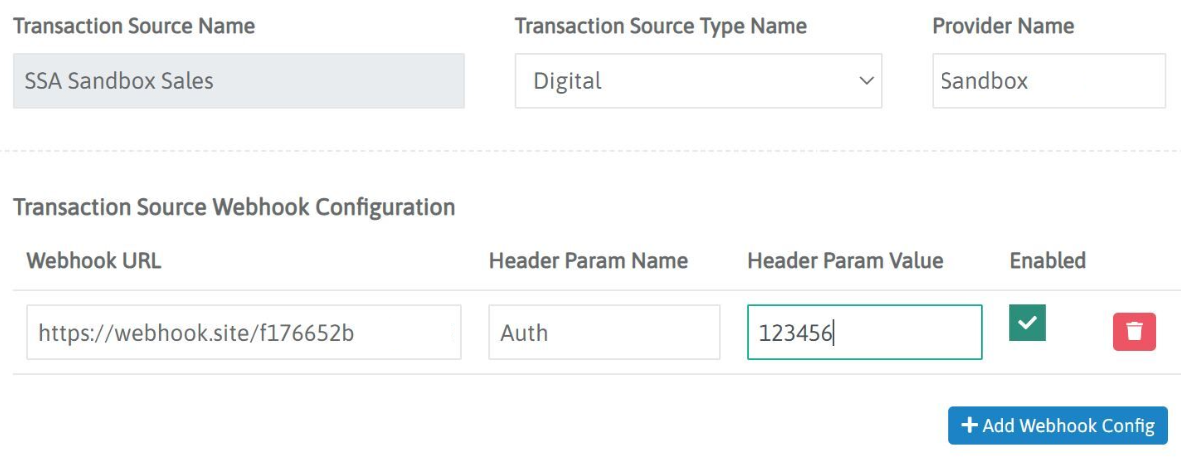Select the Header Param Name field with Auth

[604, 332]
